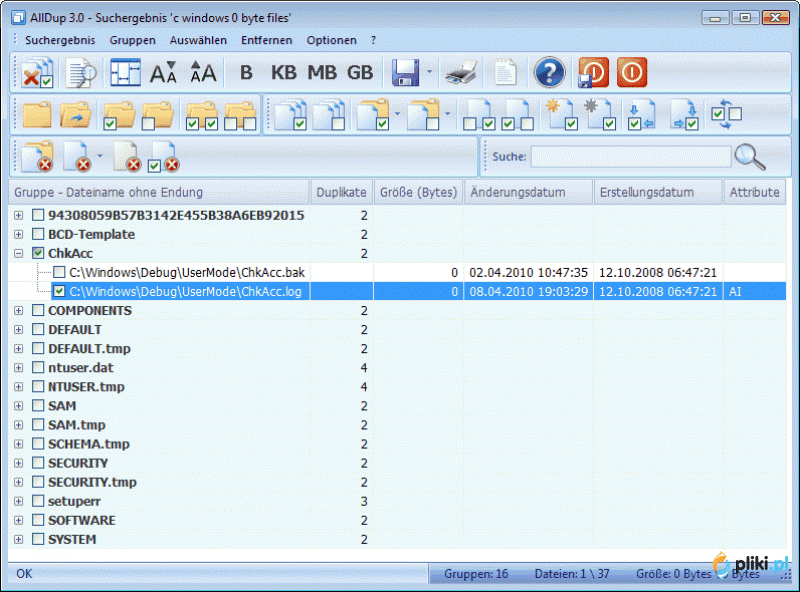Check the BCD-Template group checkbox
Viewport: 800px width, 592px height.
tap(38, 234)
